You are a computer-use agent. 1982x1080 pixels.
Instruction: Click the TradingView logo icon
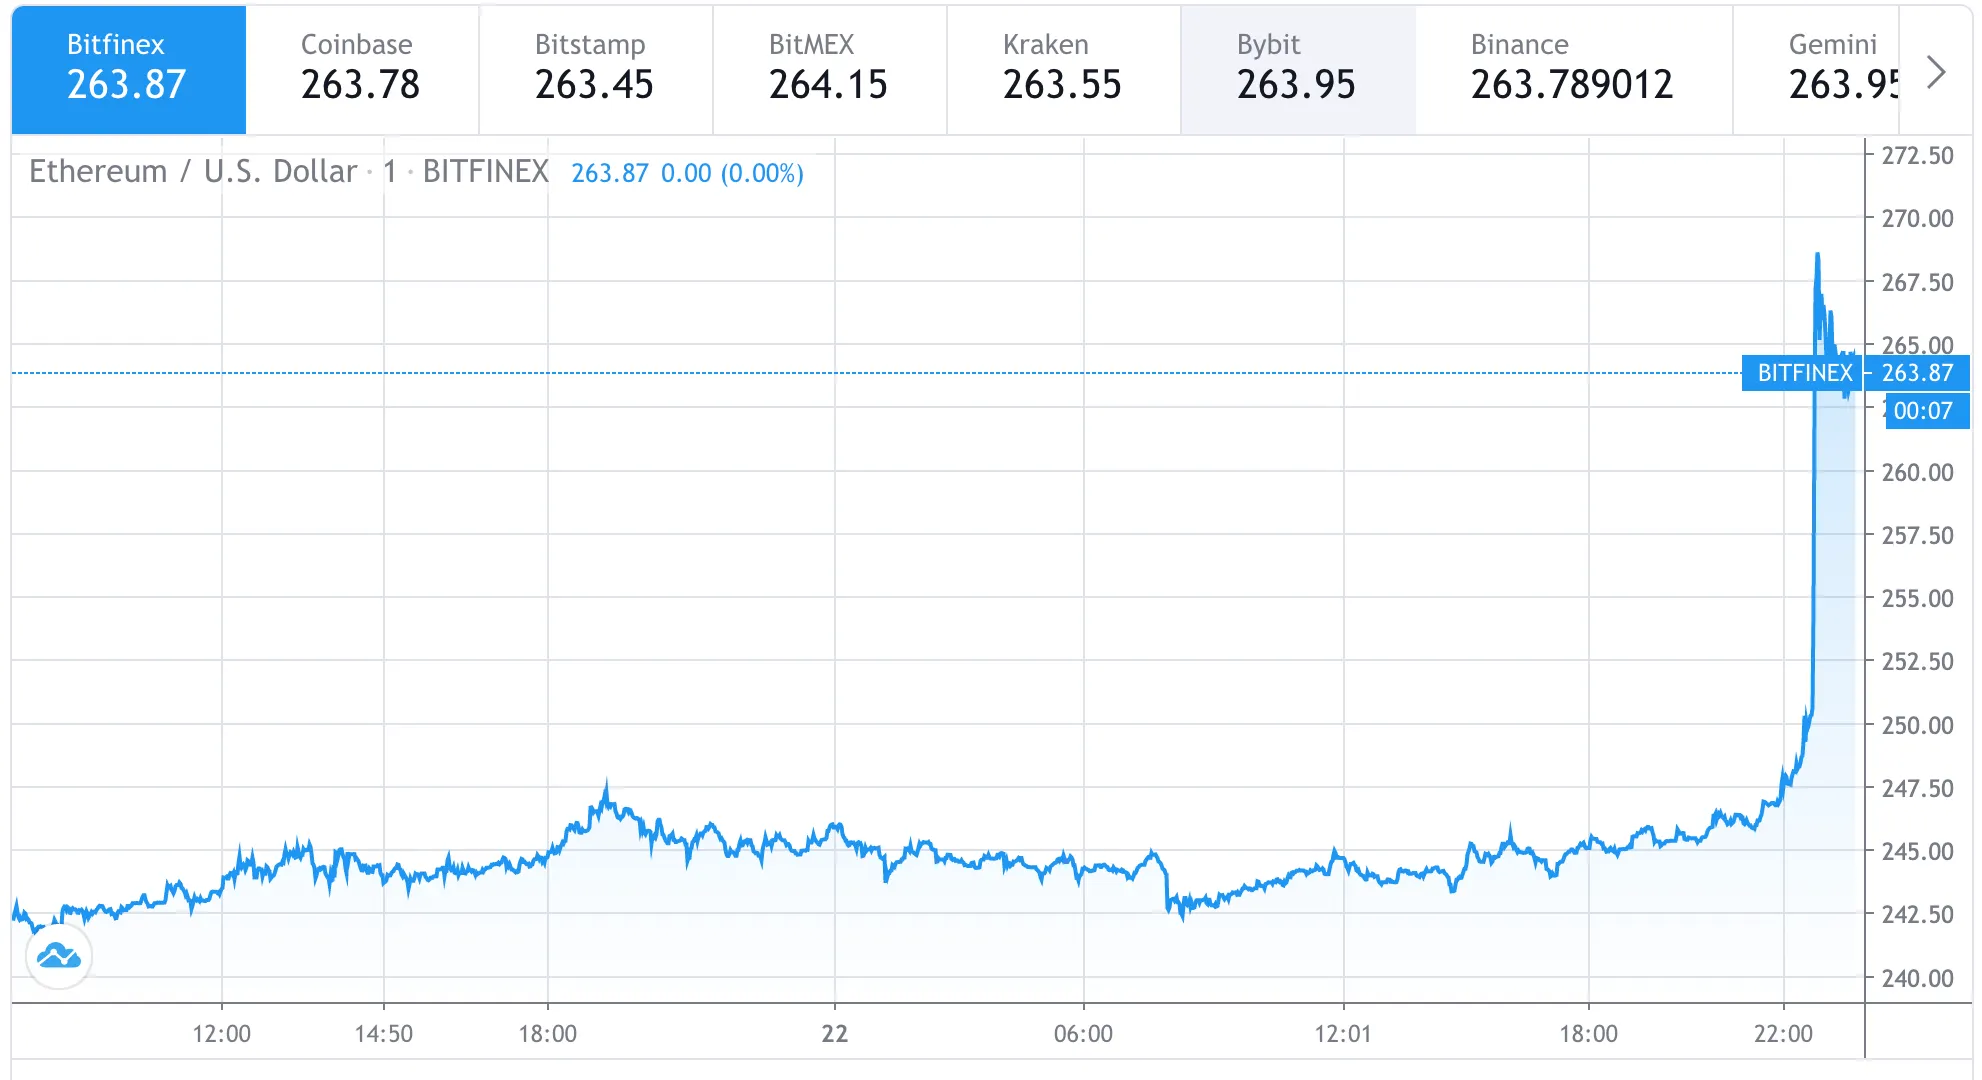tap(60, 956)
